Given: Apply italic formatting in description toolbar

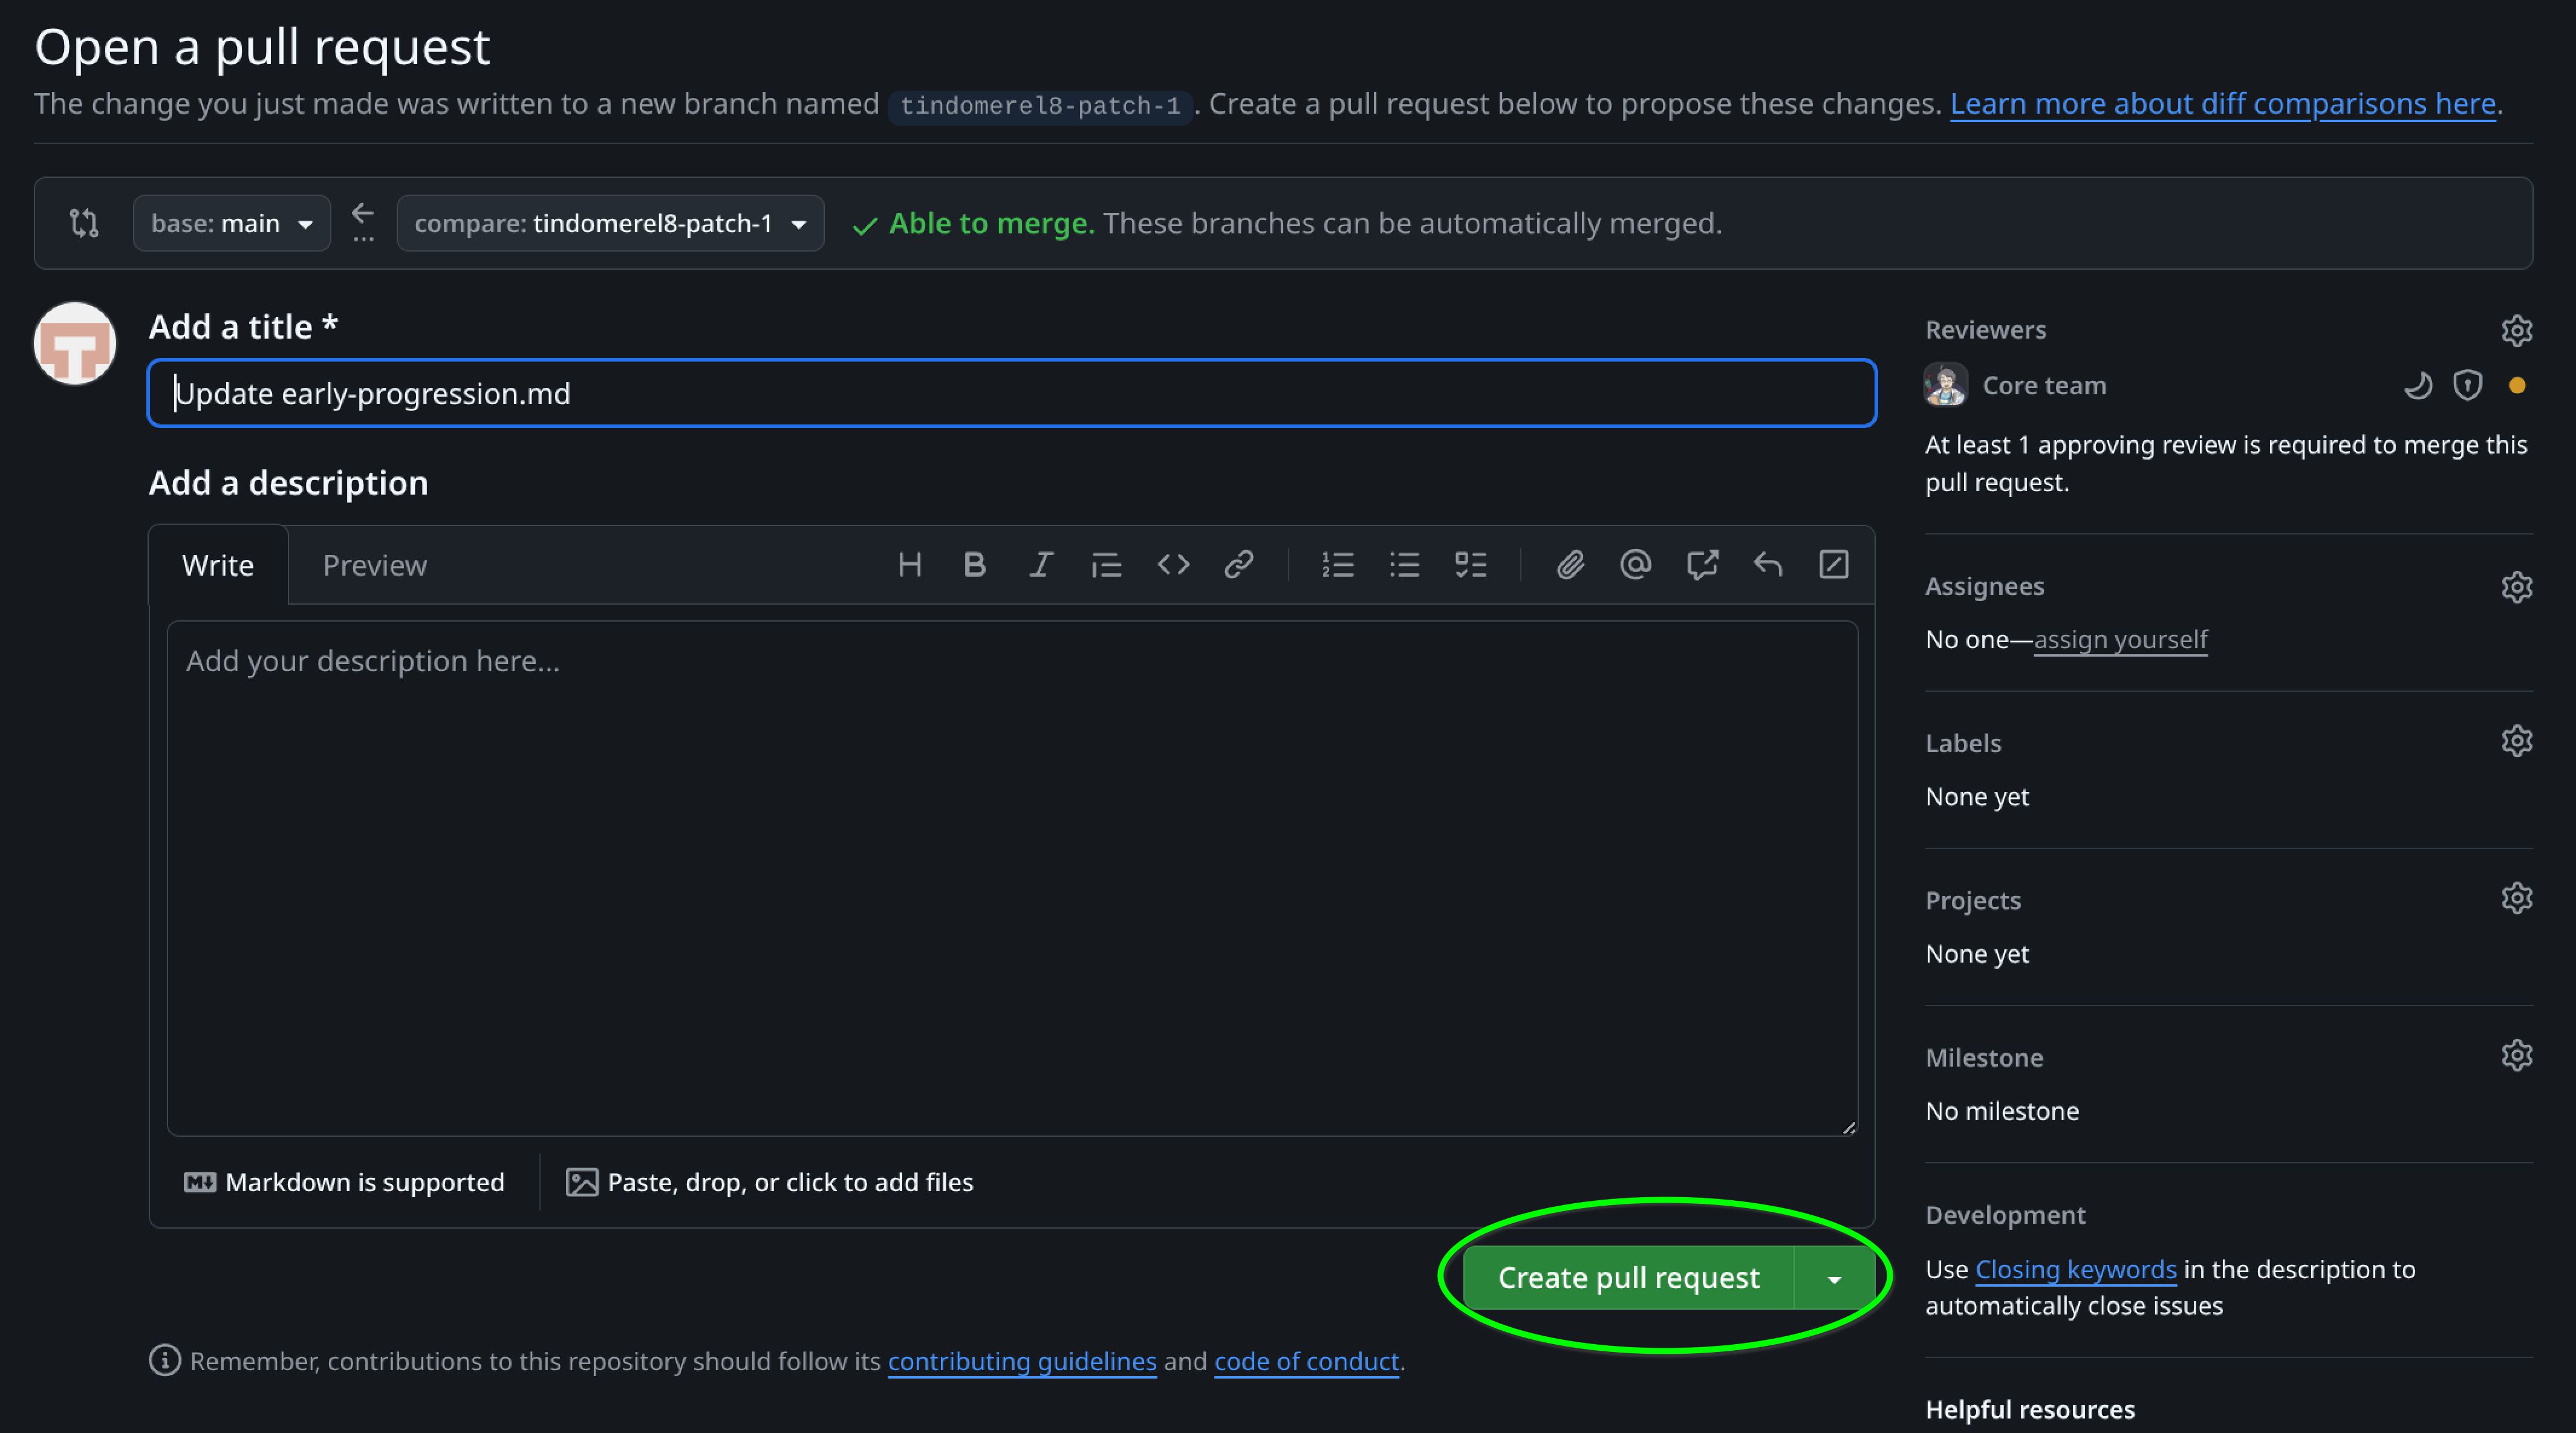Looking at the screenshot, I should coord(1041,565).
